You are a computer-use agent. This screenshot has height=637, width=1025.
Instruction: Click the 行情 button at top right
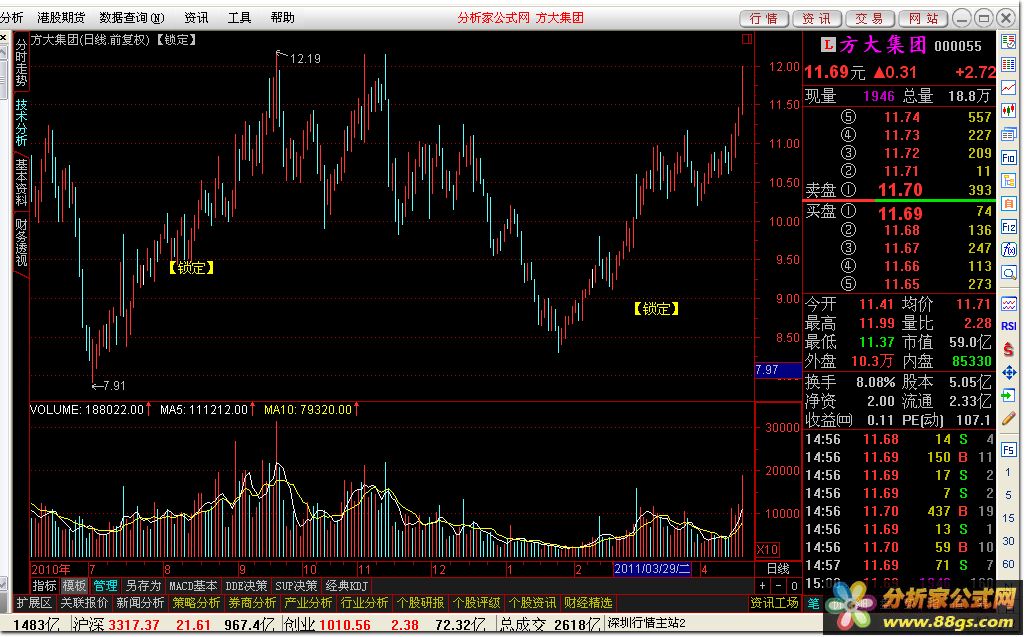(x=764, y=18)
